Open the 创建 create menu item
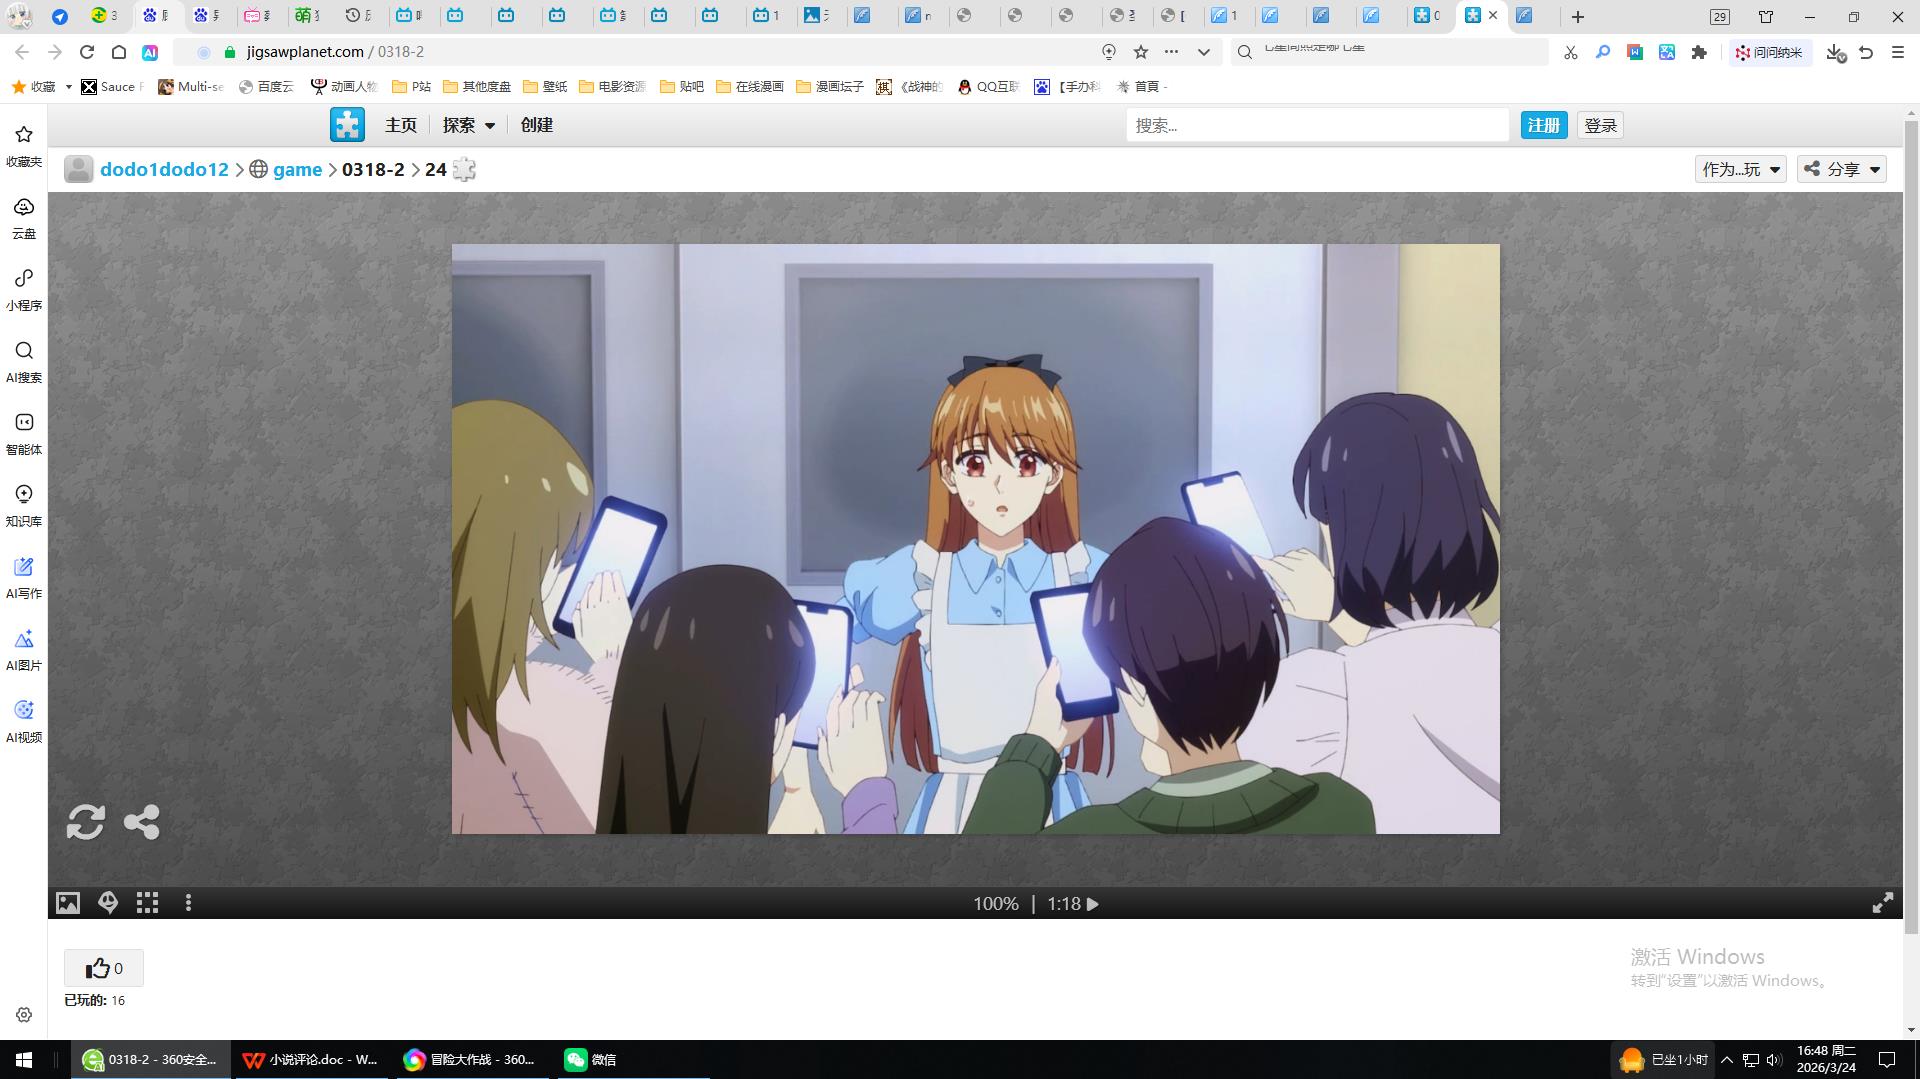The width and height of the screenshot is (1920, 1079). point(537,125)
